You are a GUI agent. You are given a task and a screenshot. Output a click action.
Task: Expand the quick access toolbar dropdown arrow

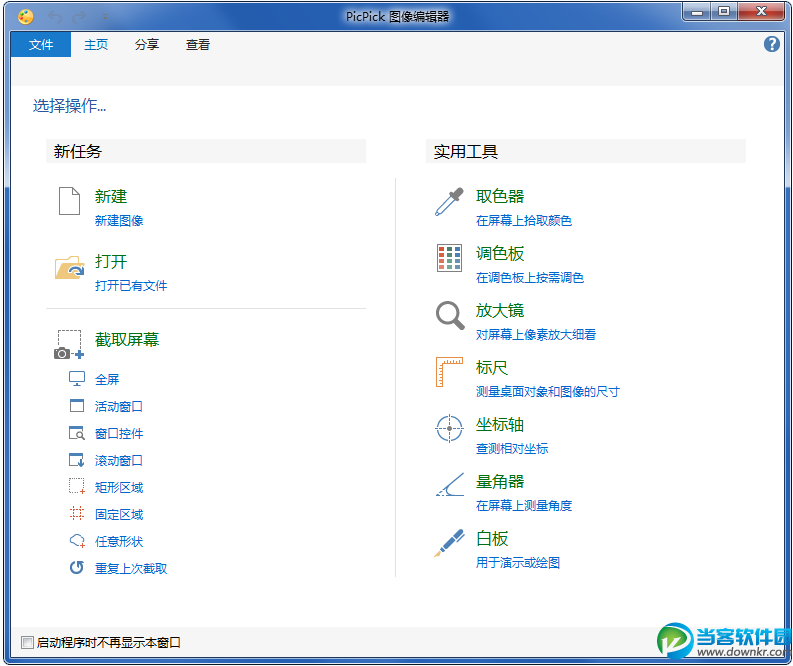(x=105, y=17)
